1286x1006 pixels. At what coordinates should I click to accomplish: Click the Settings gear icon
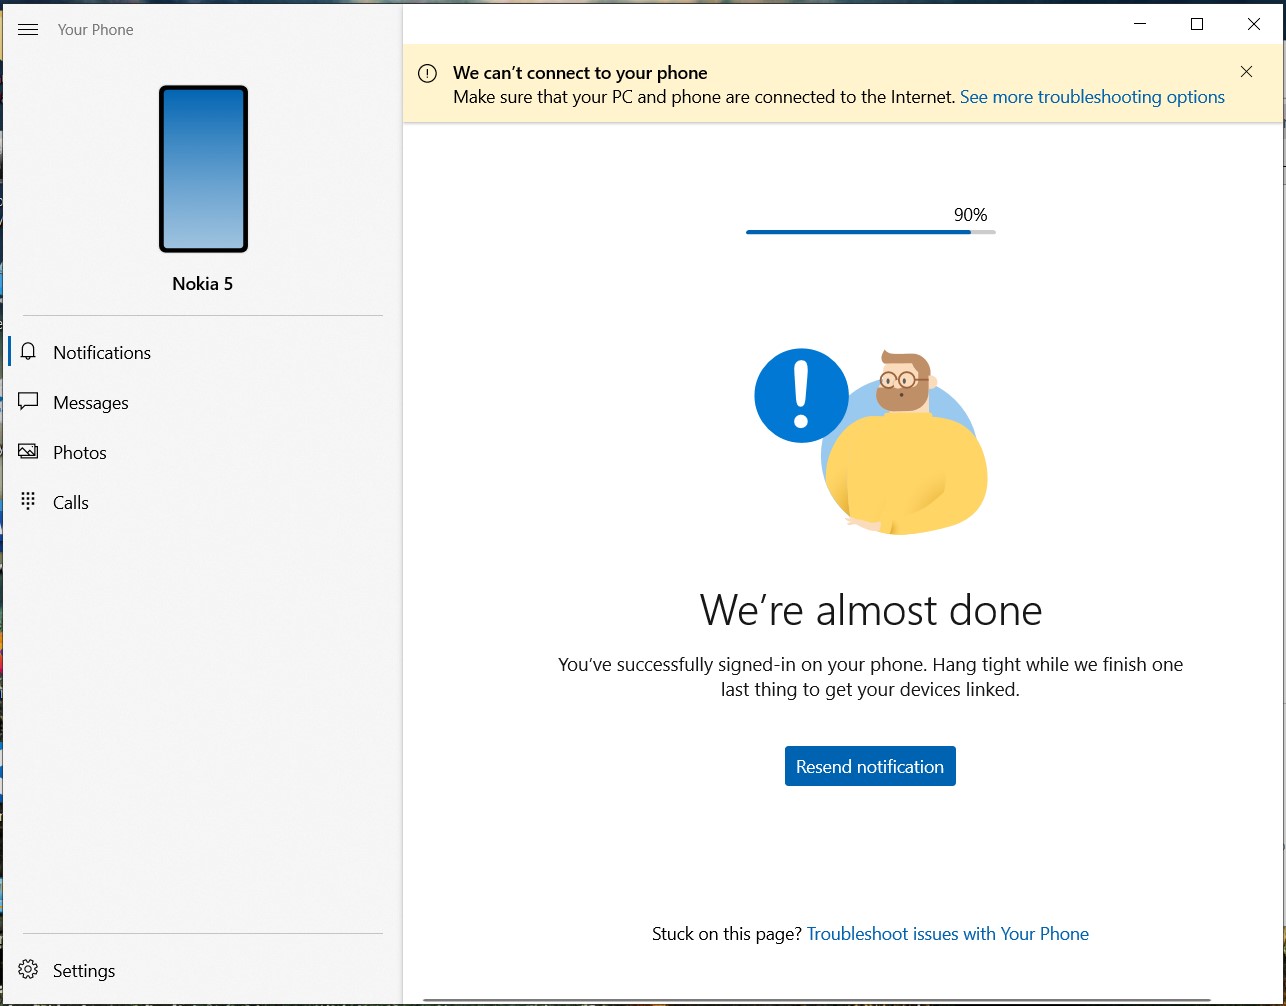tap(28, 969)
